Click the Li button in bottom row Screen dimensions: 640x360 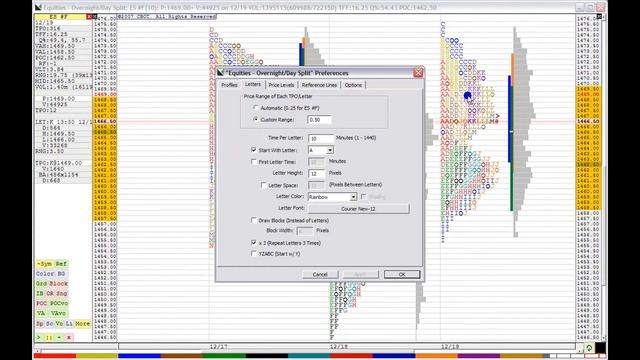pyautogui.click(x=69, y=324)
